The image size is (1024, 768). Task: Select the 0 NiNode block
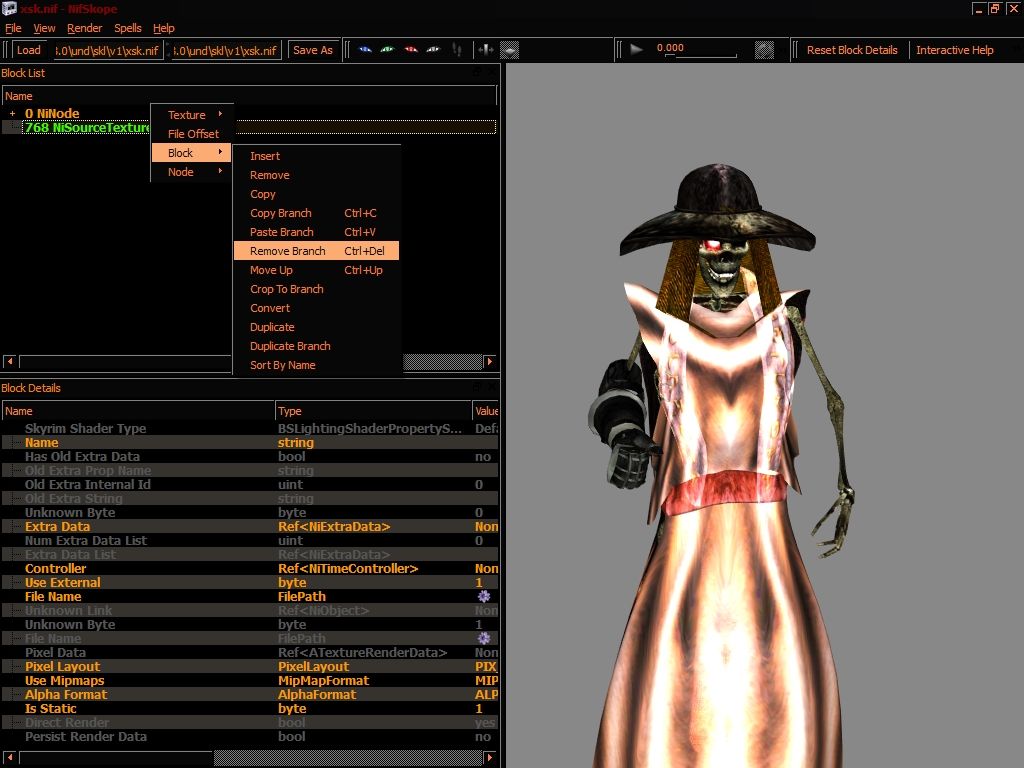[52, 114]
